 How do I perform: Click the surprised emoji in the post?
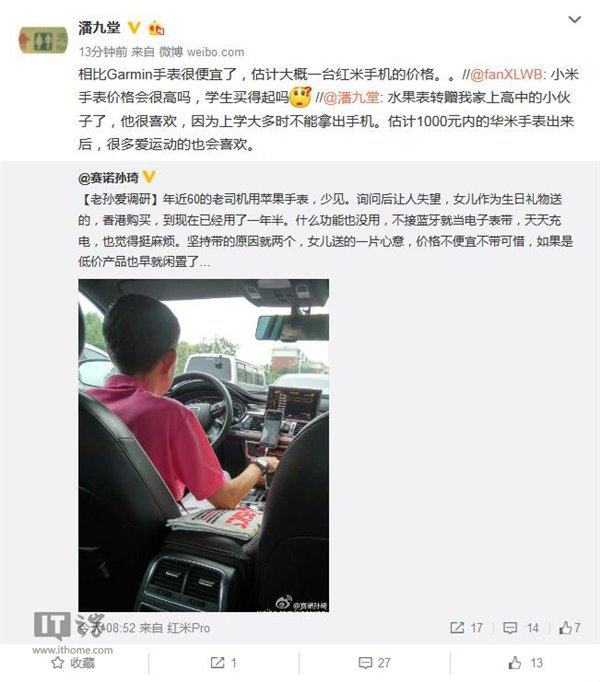[x=301, y=97]
